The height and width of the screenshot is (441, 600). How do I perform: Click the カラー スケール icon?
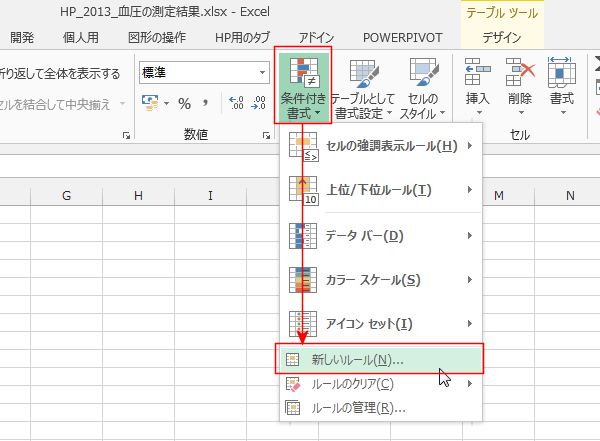coord(303,280)
